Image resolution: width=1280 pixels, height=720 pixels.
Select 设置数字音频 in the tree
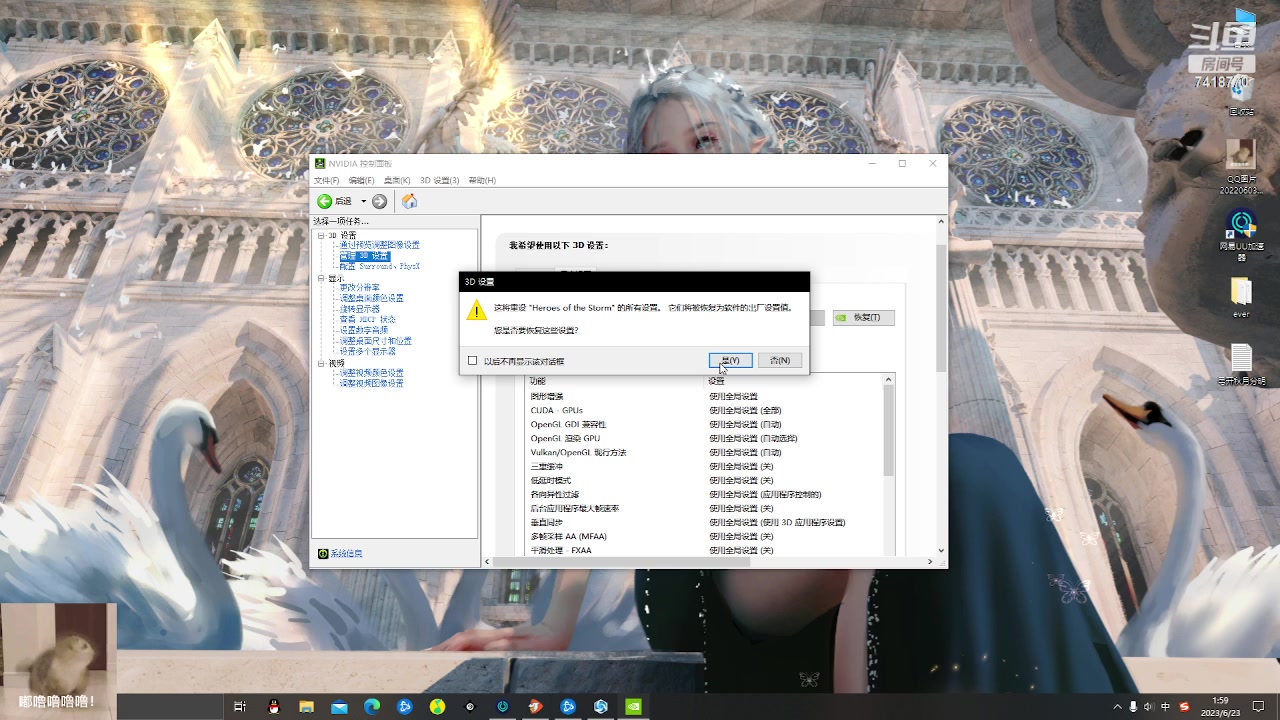pyautogui.click(x=363, y=330)
